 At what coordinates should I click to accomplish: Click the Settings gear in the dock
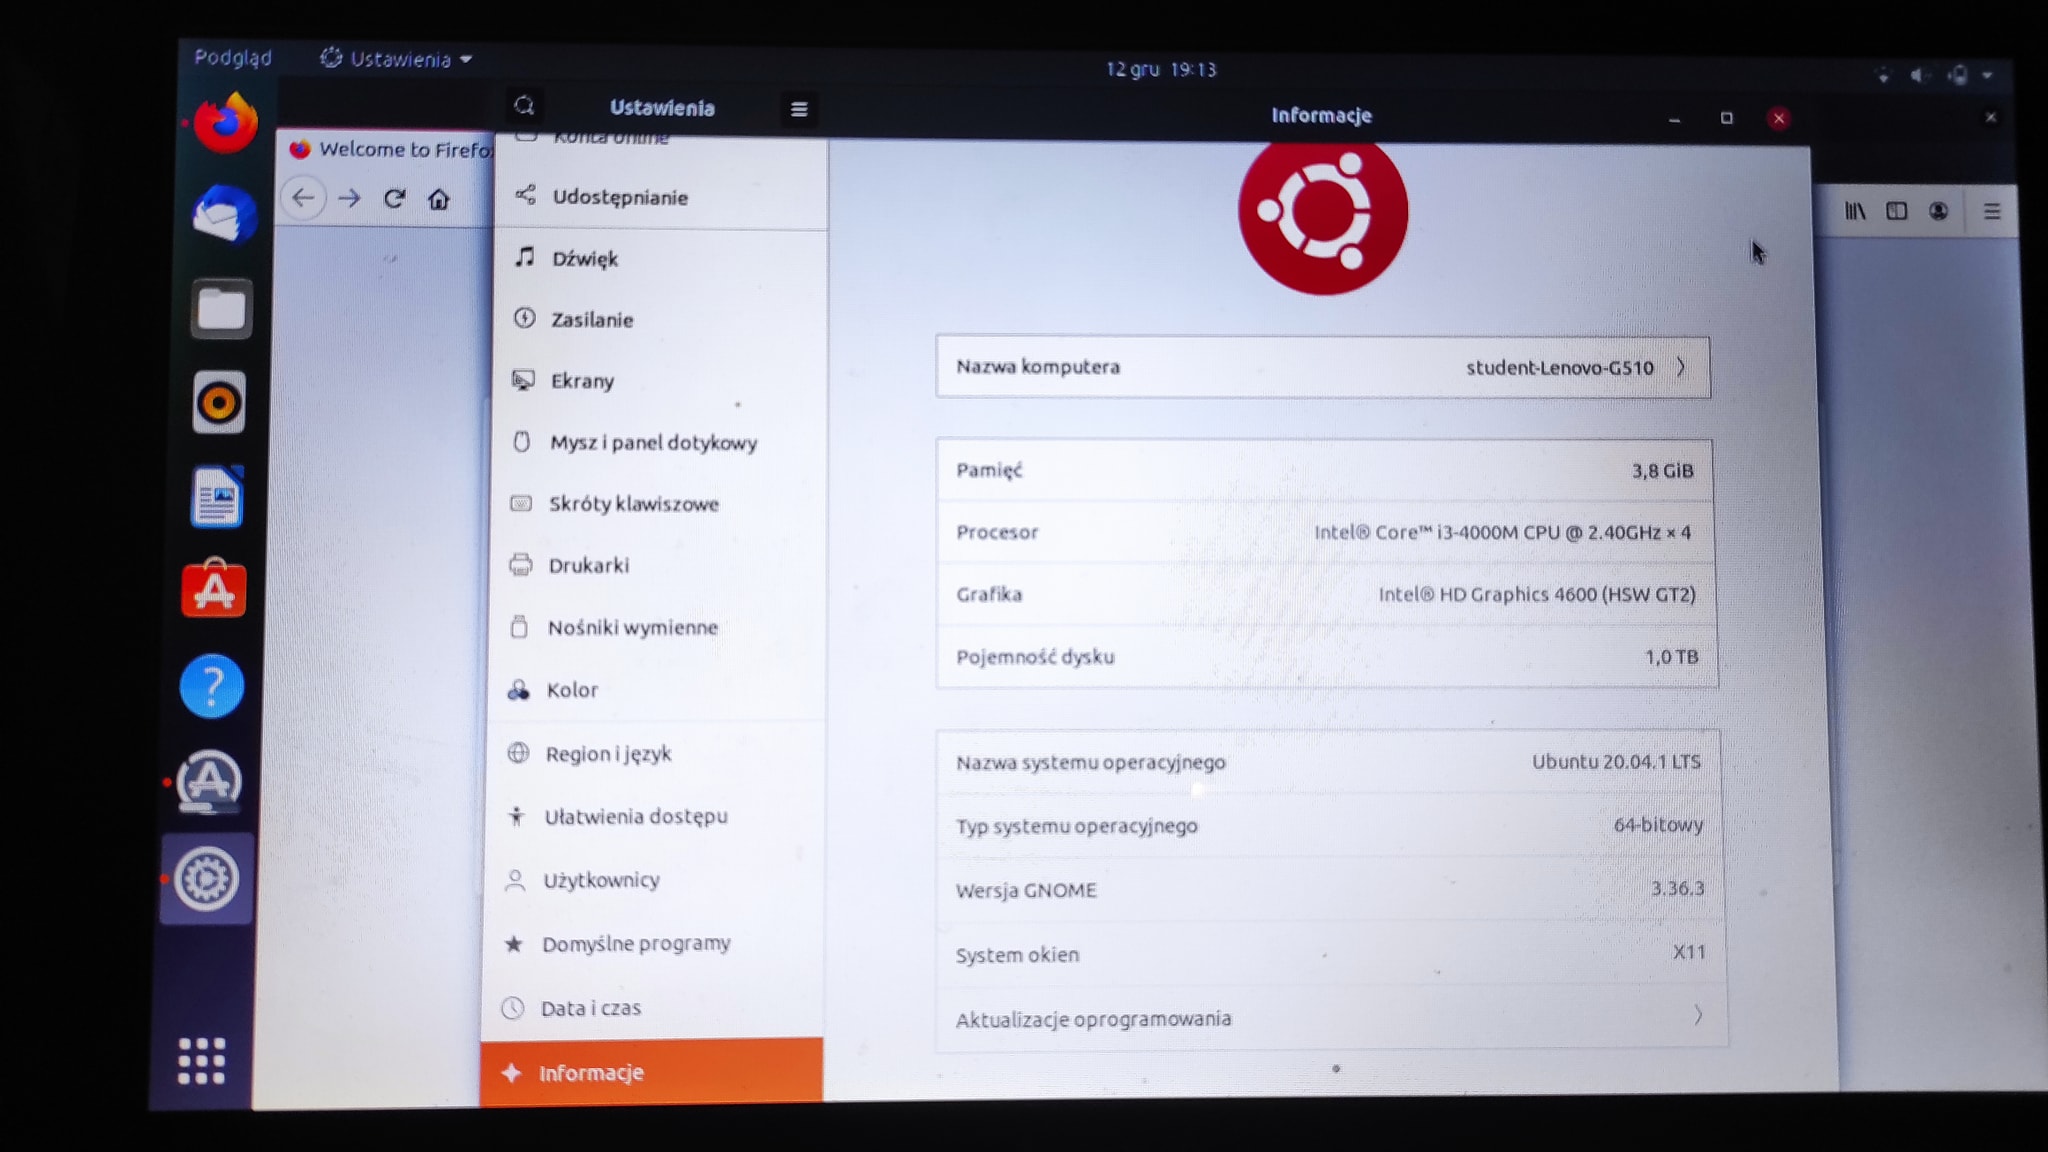(x=206, y=879)
